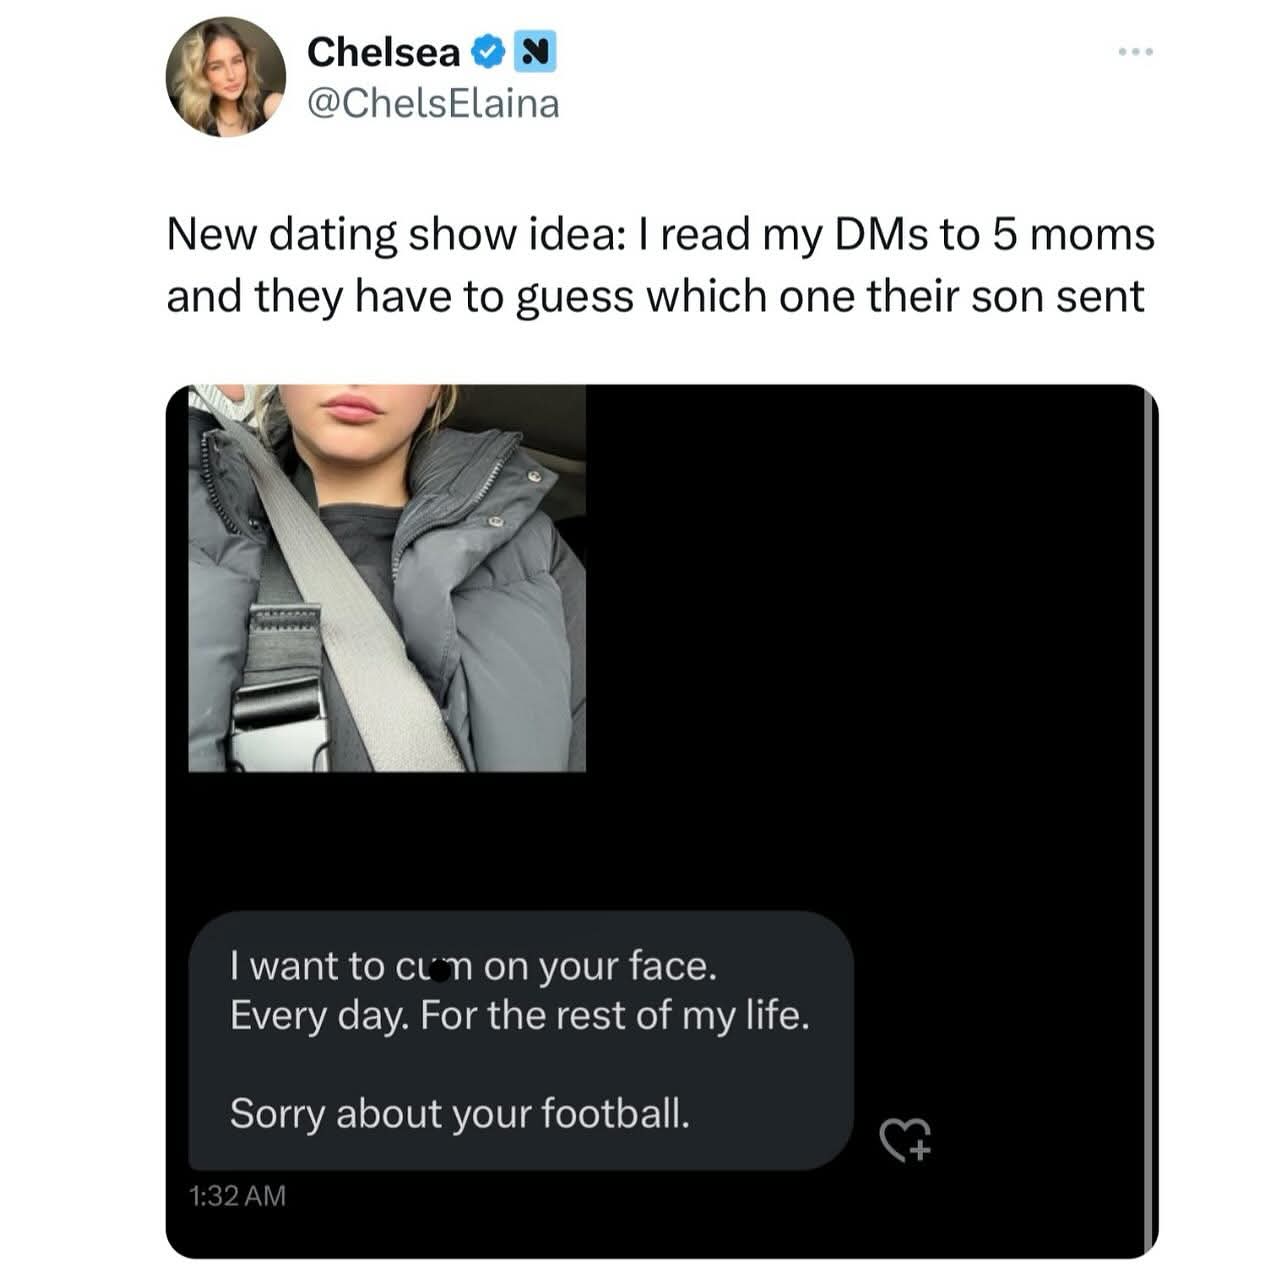Click the square N affiliation badge
This screenshot has width=1266, height=1274.
tap(534, 52)
